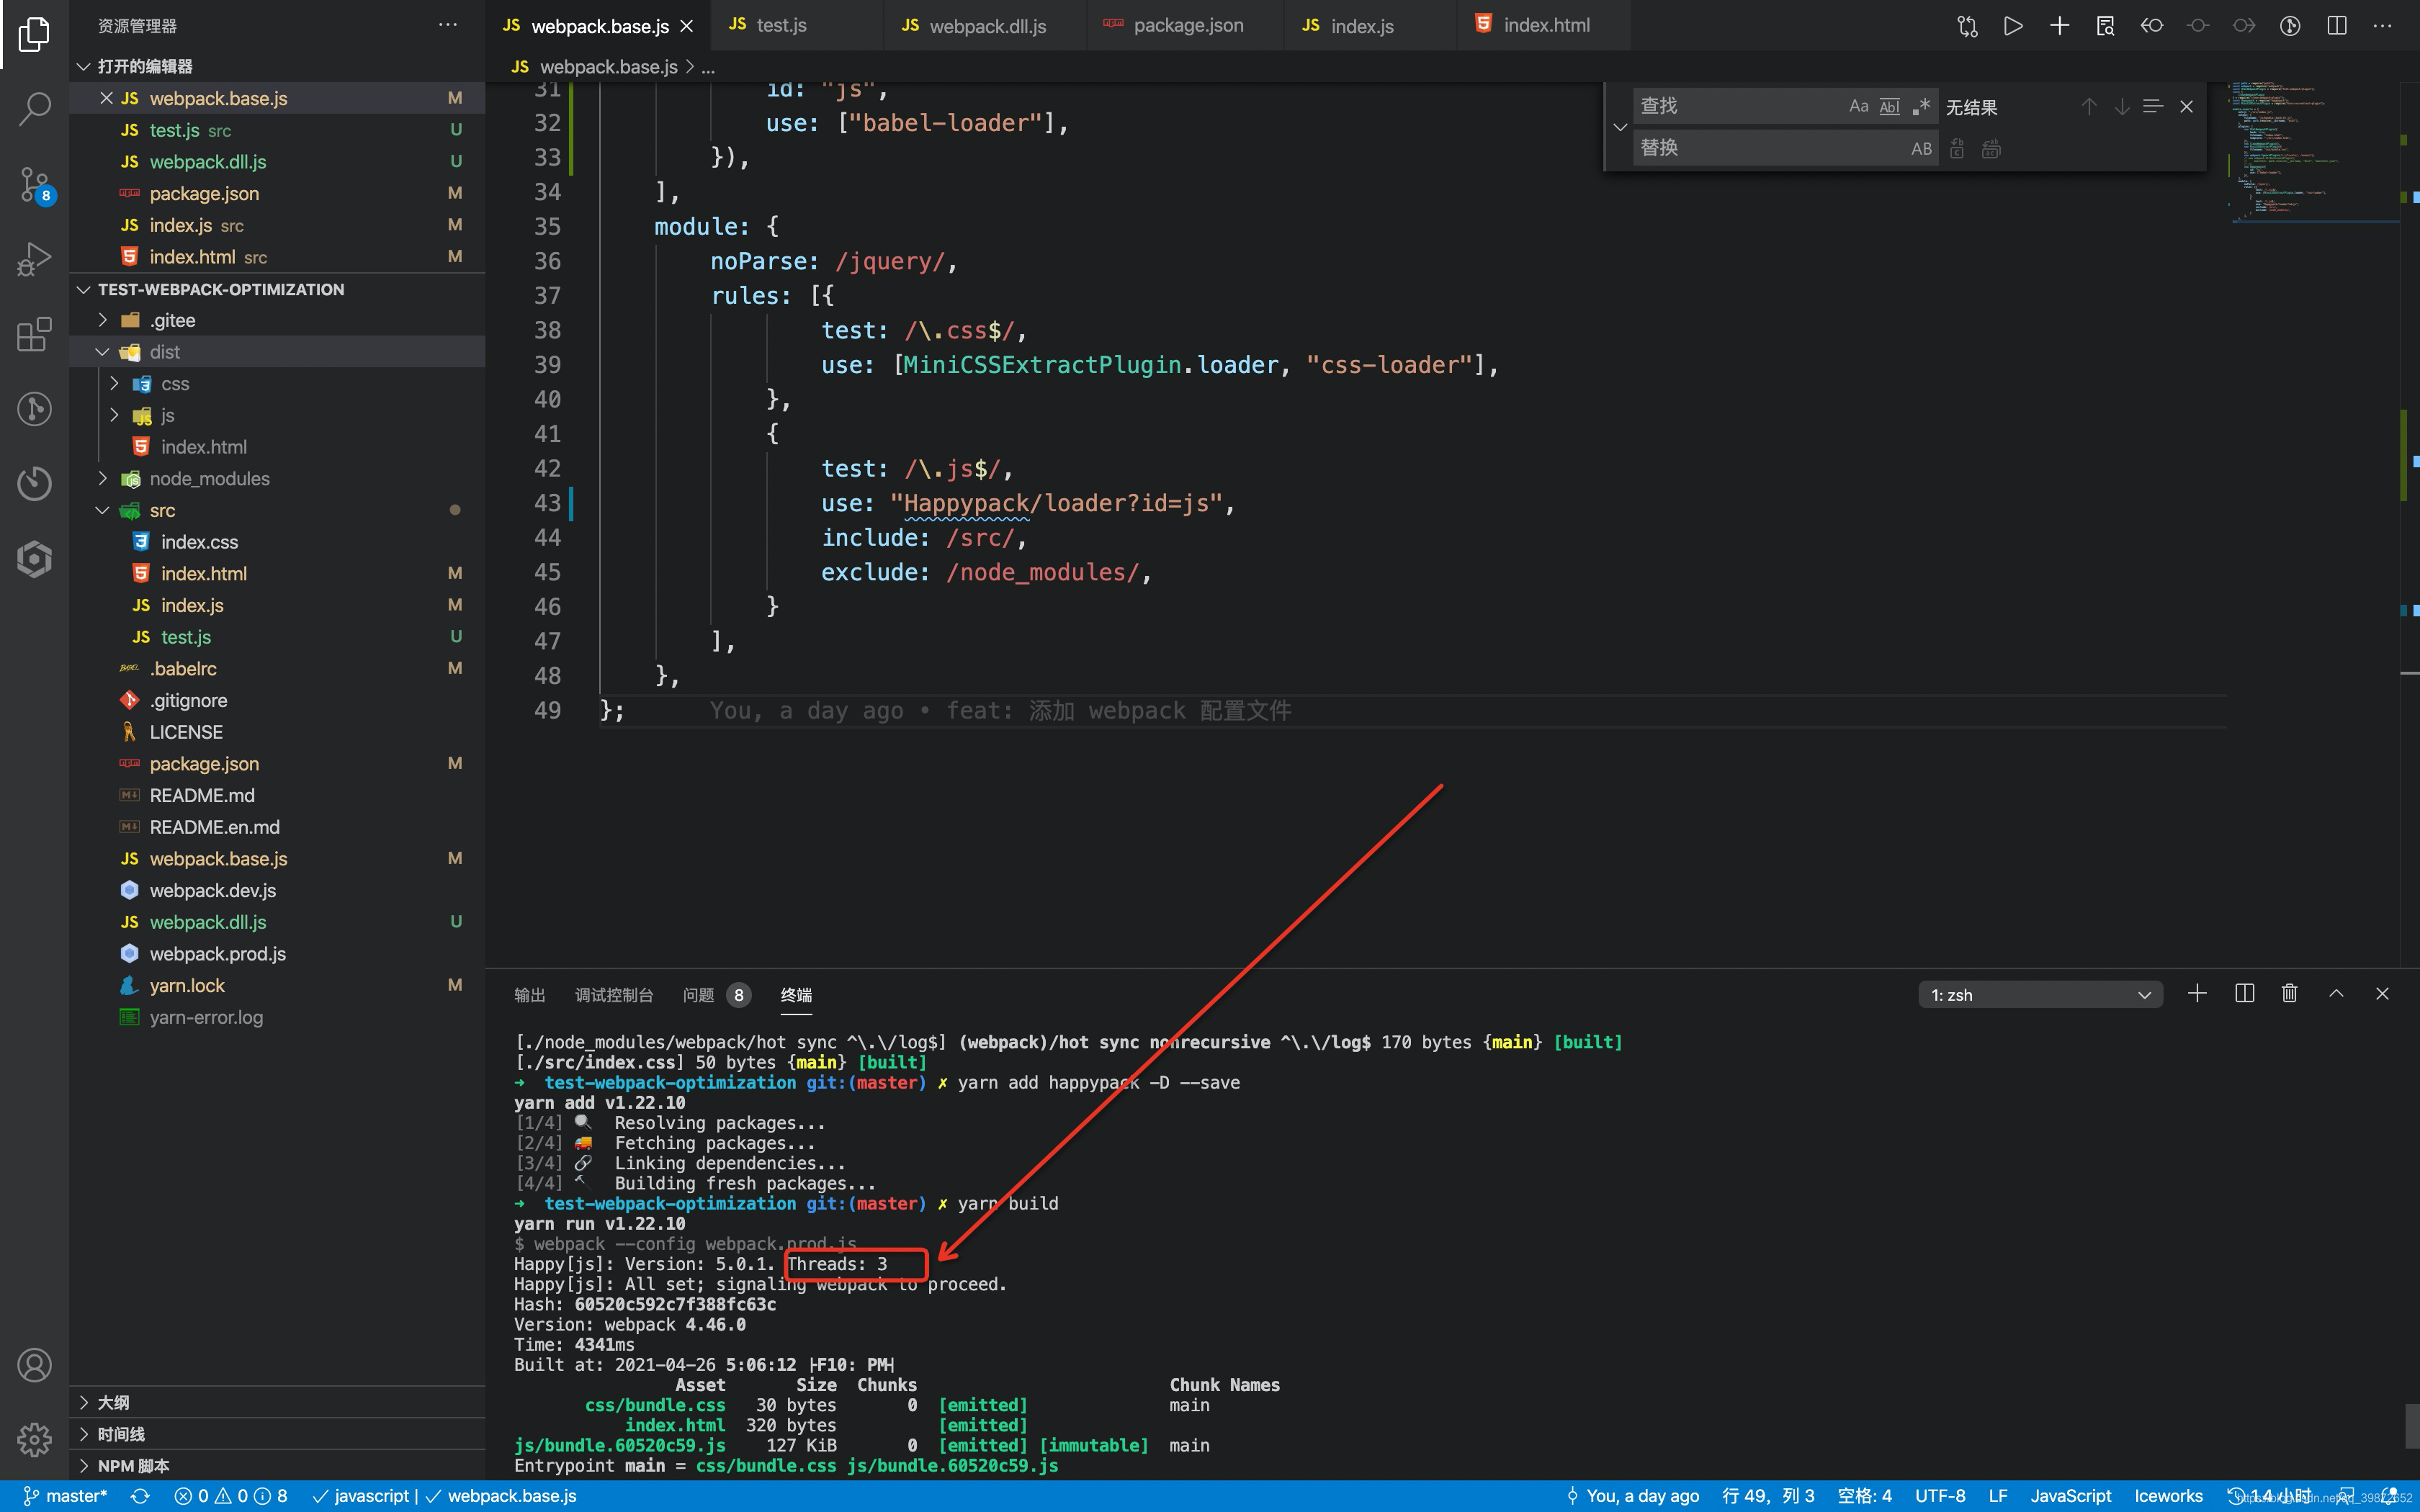Split the editor to the right
2420x1512 pixels.
(2336, 26)
